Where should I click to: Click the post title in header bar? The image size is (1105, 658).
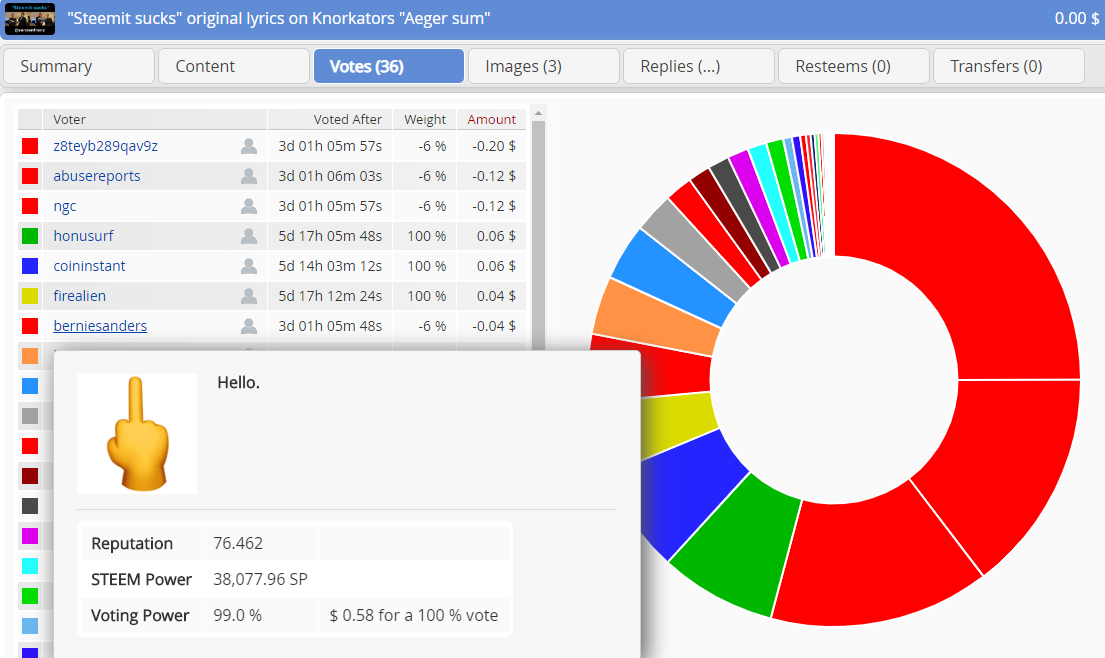point(278,18)
